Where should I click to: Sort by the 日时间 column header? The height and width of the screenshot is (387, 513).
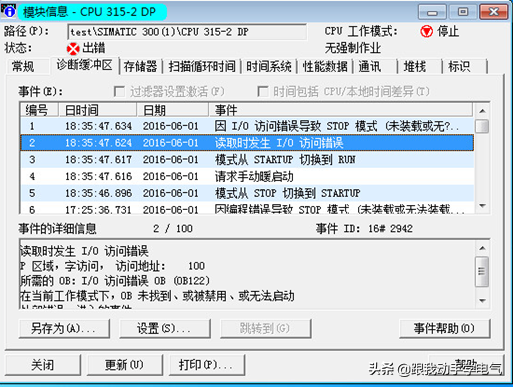[x=97, y=110]
